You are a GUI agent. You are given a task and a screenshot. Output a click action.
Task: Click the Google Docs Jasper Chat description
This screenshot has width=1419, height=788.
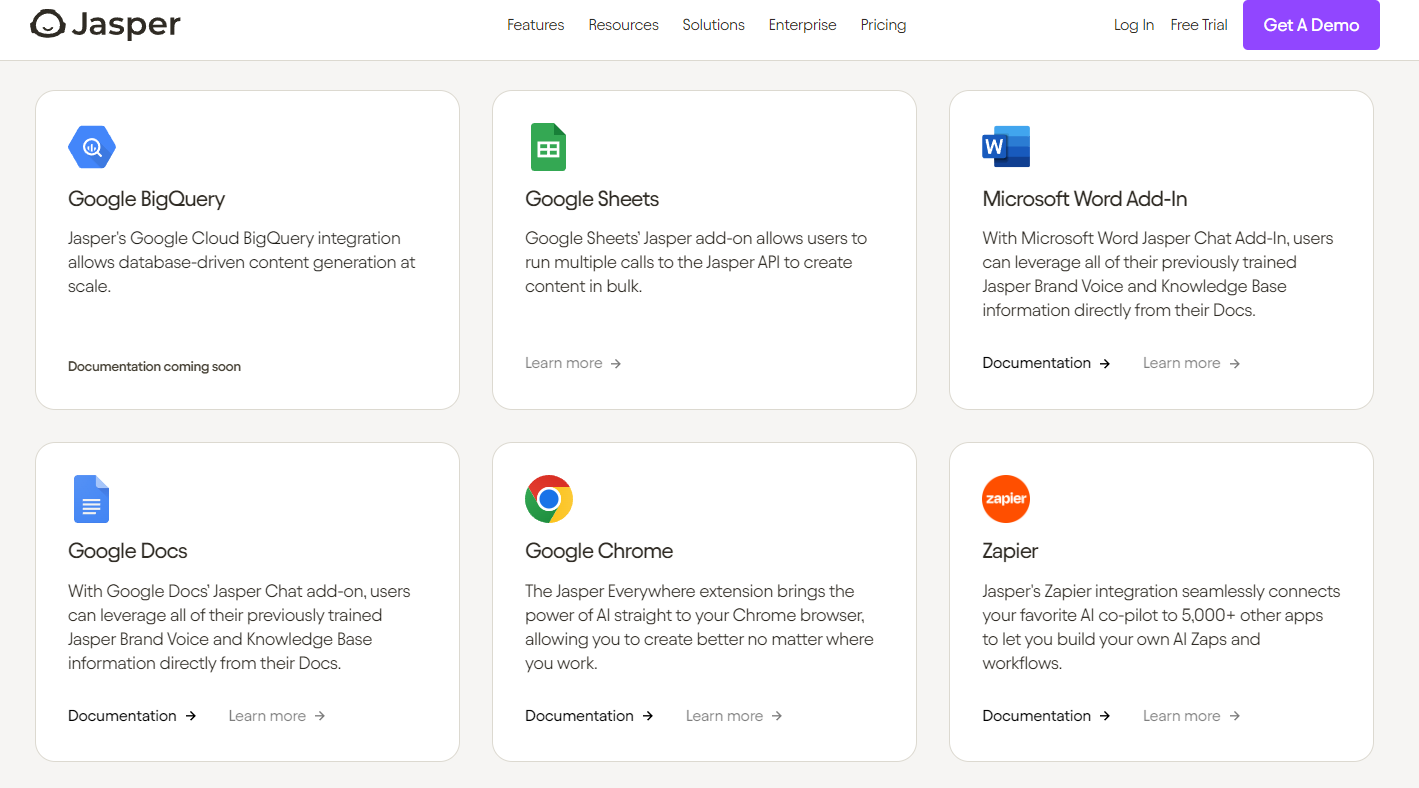pyautogui.click(x=239, y=627)
